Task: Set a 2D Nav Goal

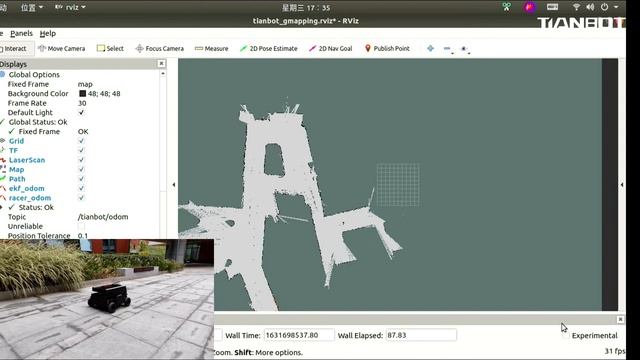Action: point(331,49)
